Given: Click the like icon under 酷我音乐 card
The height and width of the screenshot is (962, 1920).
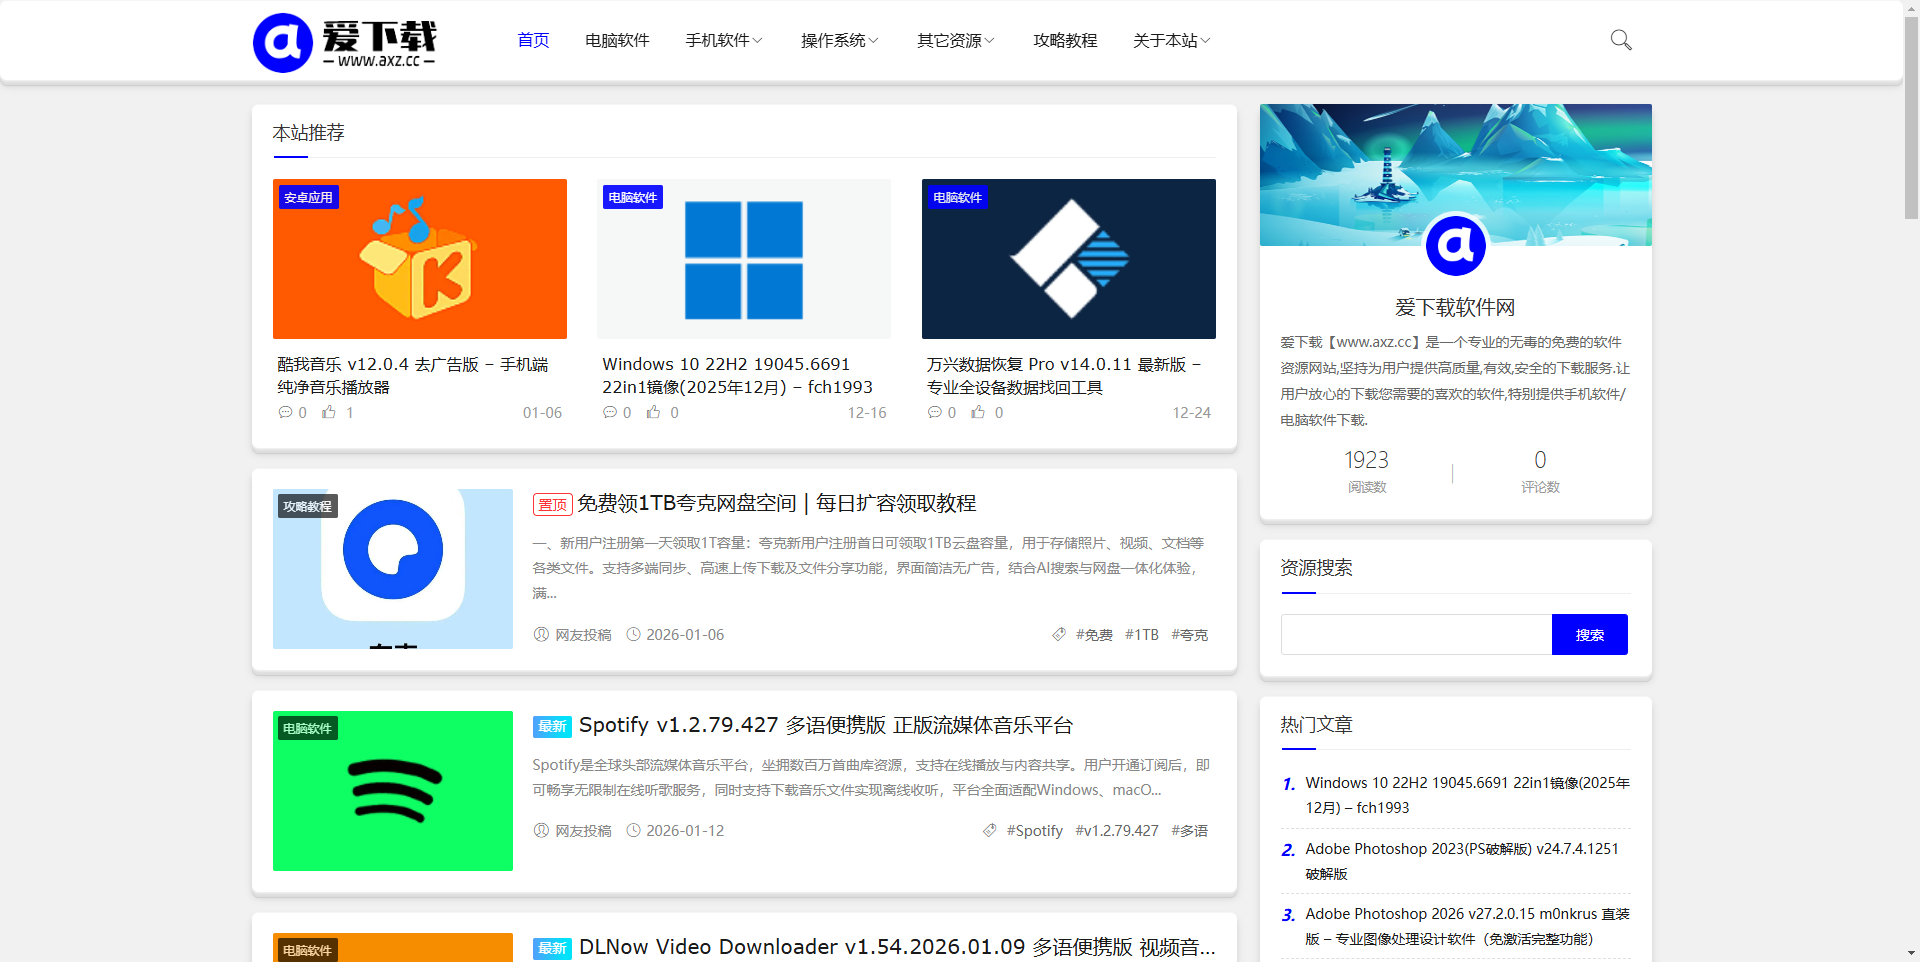Looking at the screenshot, I should pos(329,412).
